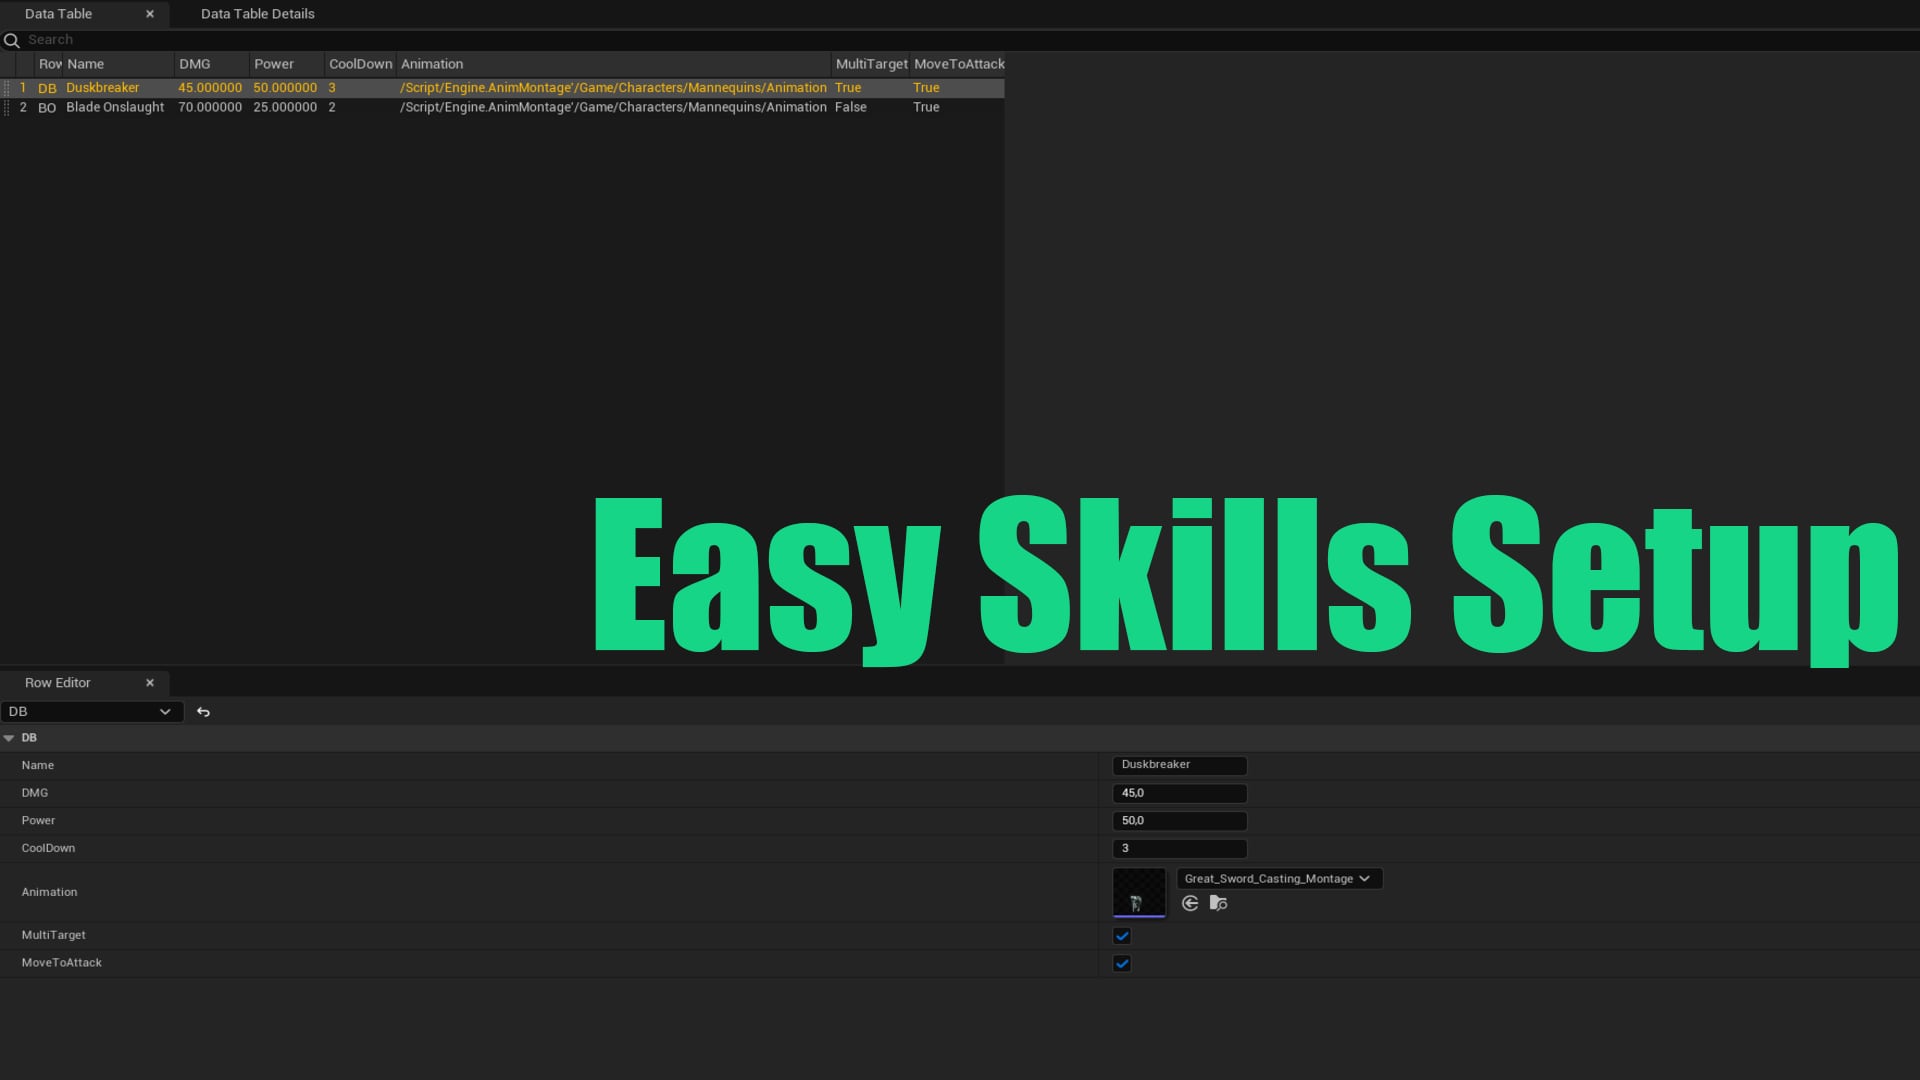This screenshot has height=1080, width=1920.
Task: Click the use-selected-asset arrow under the Animation dropdown
Action: coord(1189,903)
